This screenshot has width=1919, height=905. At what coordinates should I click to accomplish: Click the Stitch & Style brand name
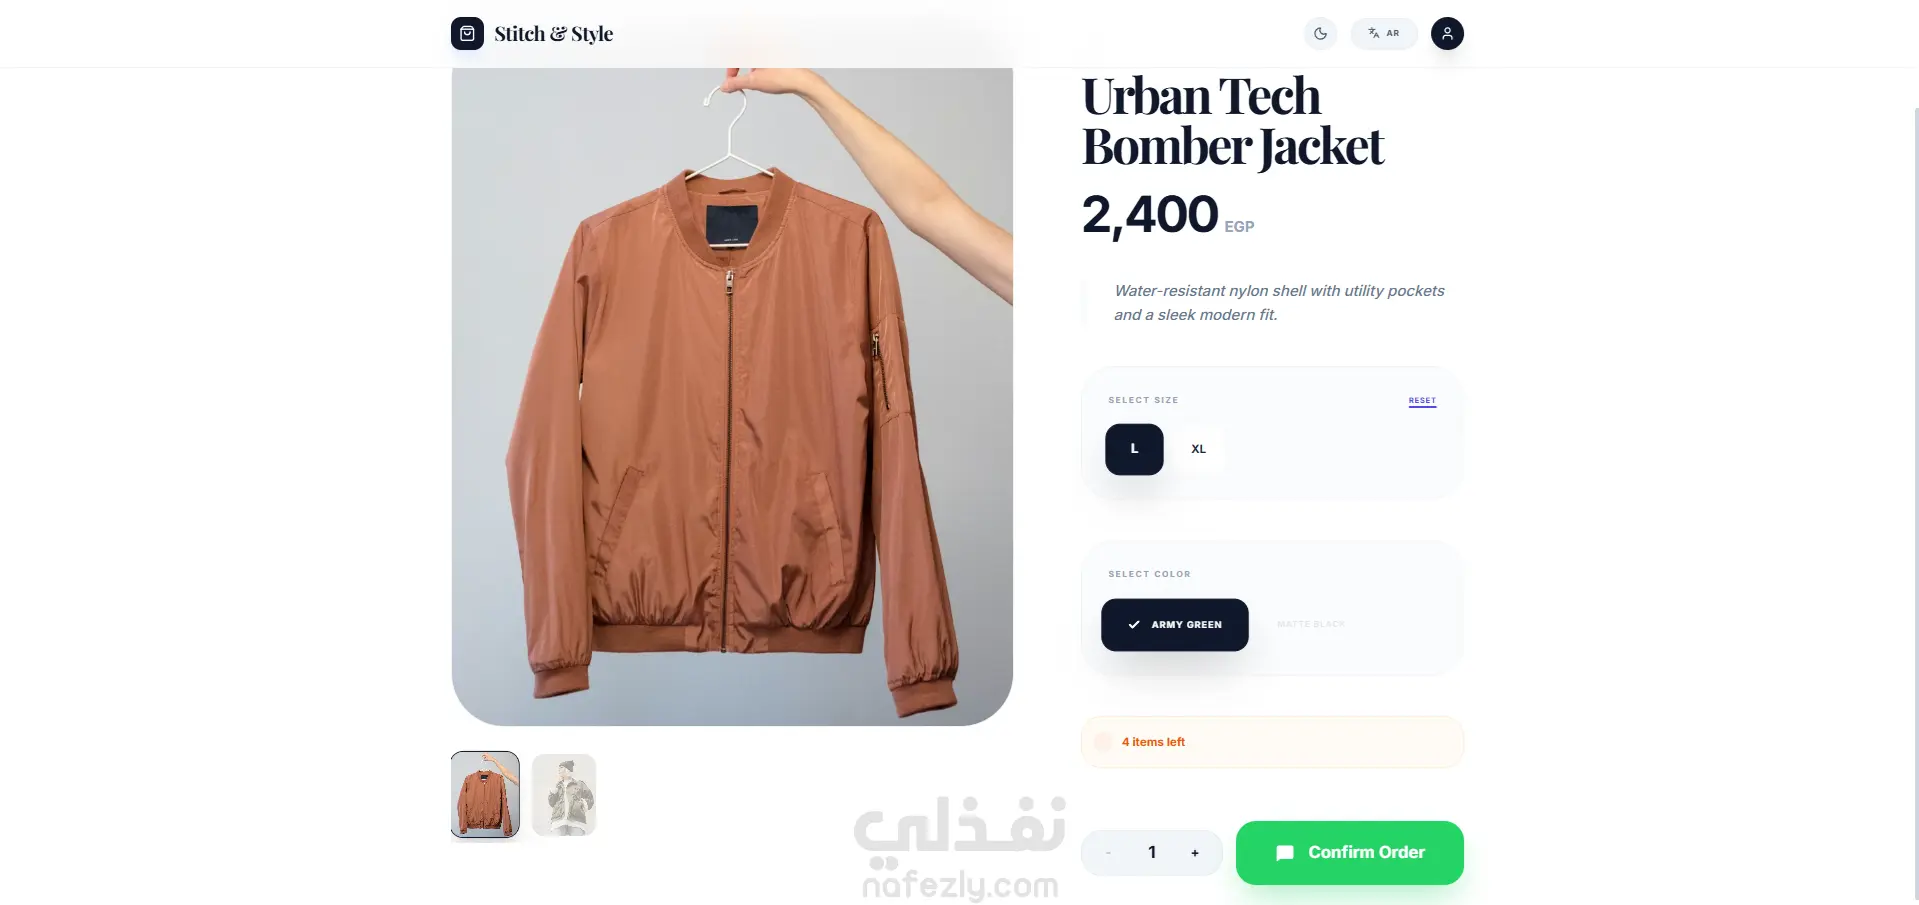(553, 34)
